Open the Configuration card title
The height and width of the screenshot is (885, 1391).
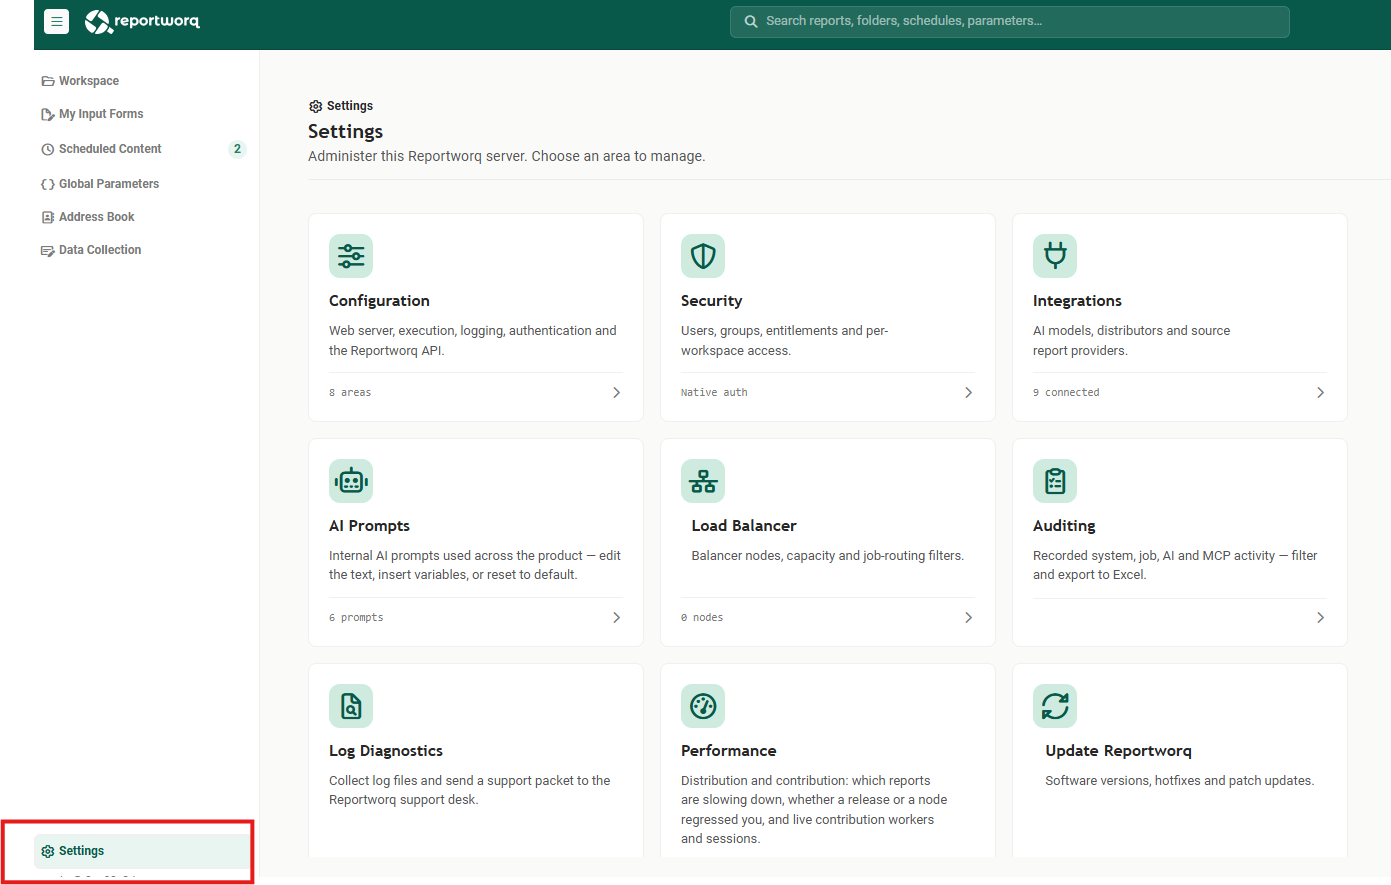tap(379, 301)
